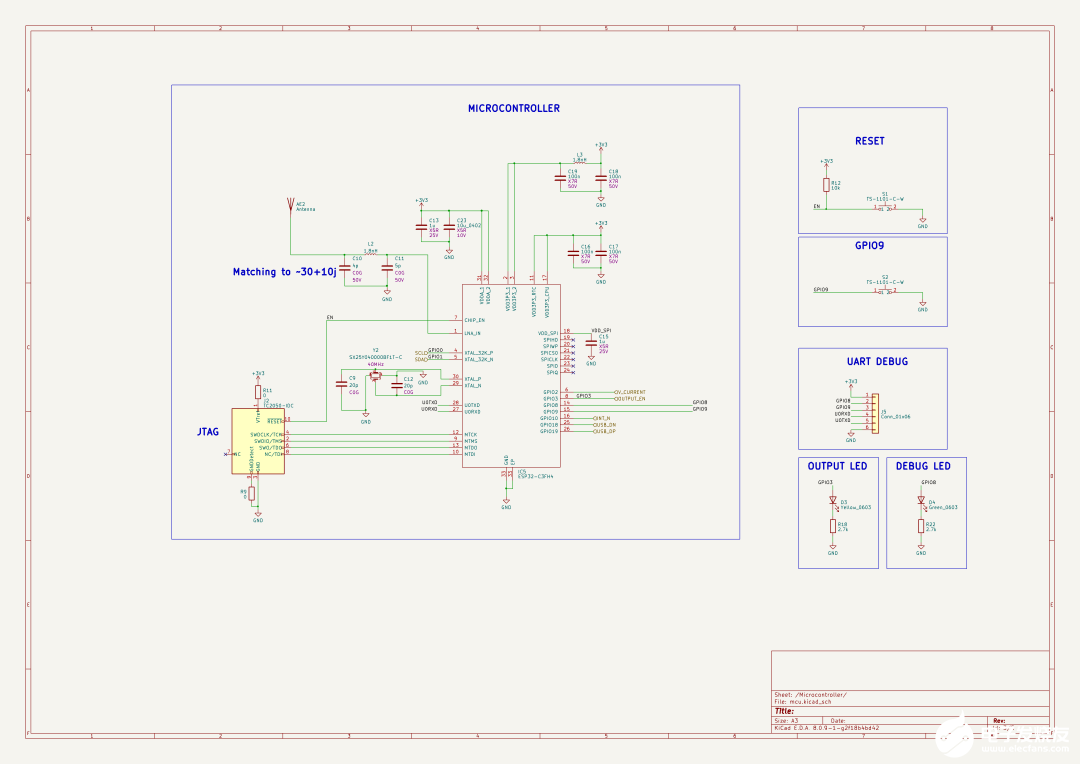Screen dimensions: 1080x764
Task: Select the R12 10k pull-up resistor
Action: tap(826, 185)
